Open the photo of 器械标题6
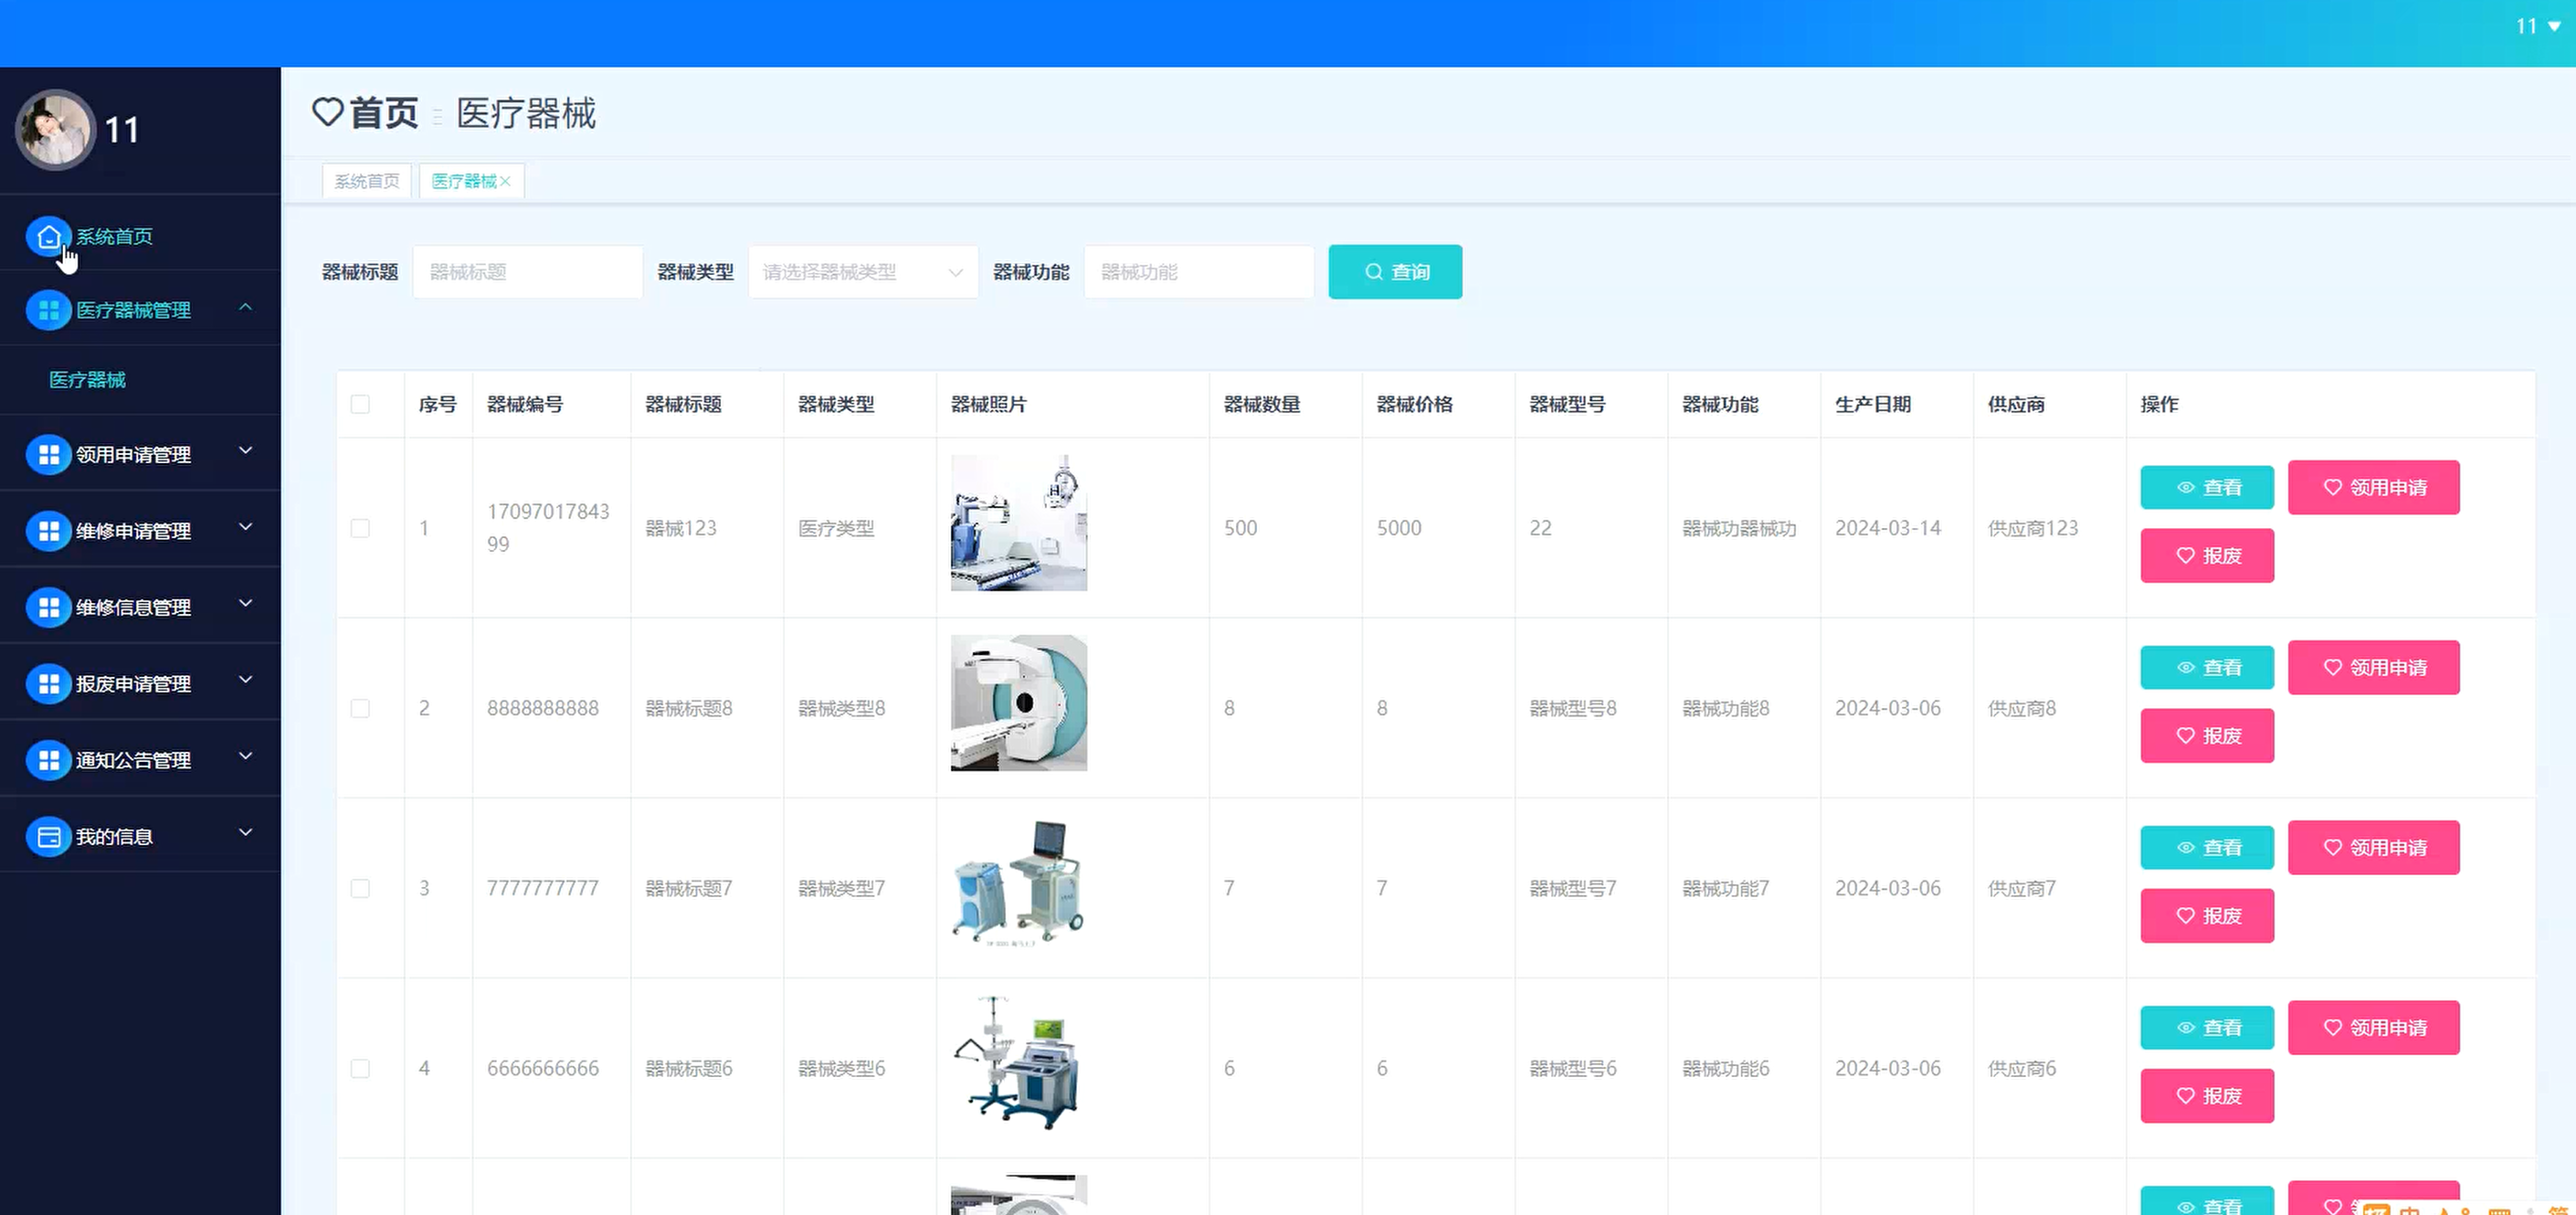The width and height of the screenshot is (2576, 1215). click(x=1018, y=1063)
